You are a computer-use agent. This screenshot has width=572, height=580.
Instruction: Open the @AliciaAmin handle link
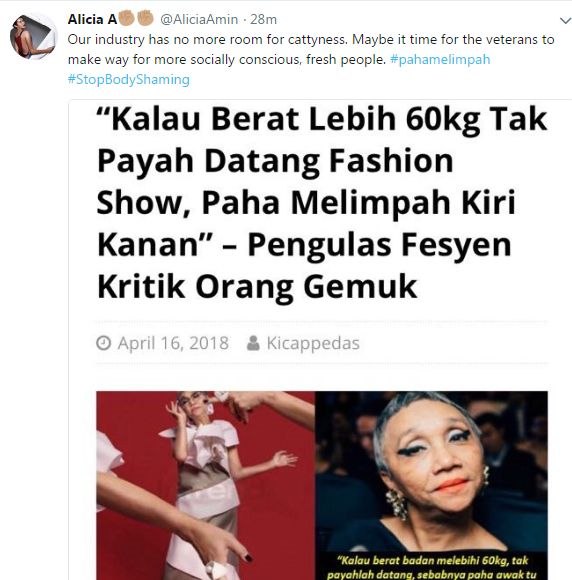199,19
